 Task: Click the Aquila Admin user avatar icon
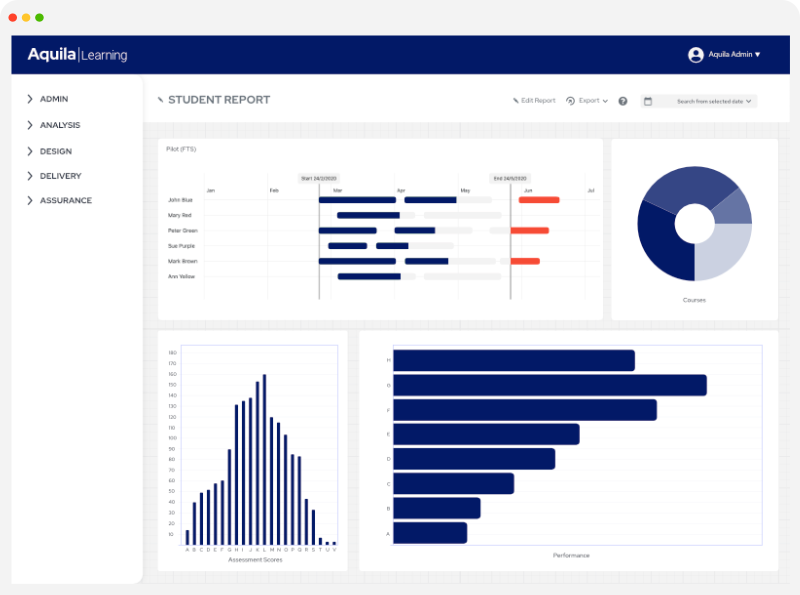(x=696, y=55)
